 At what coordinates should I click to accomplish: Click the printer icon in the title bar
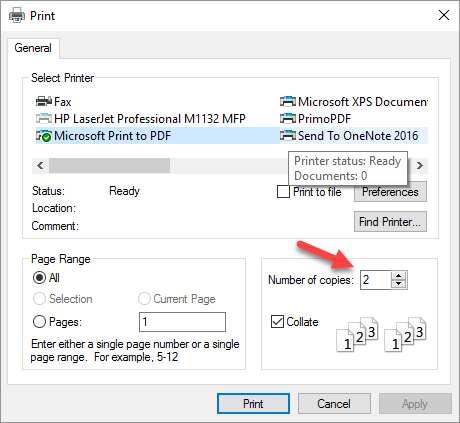(x=17, y=15)
